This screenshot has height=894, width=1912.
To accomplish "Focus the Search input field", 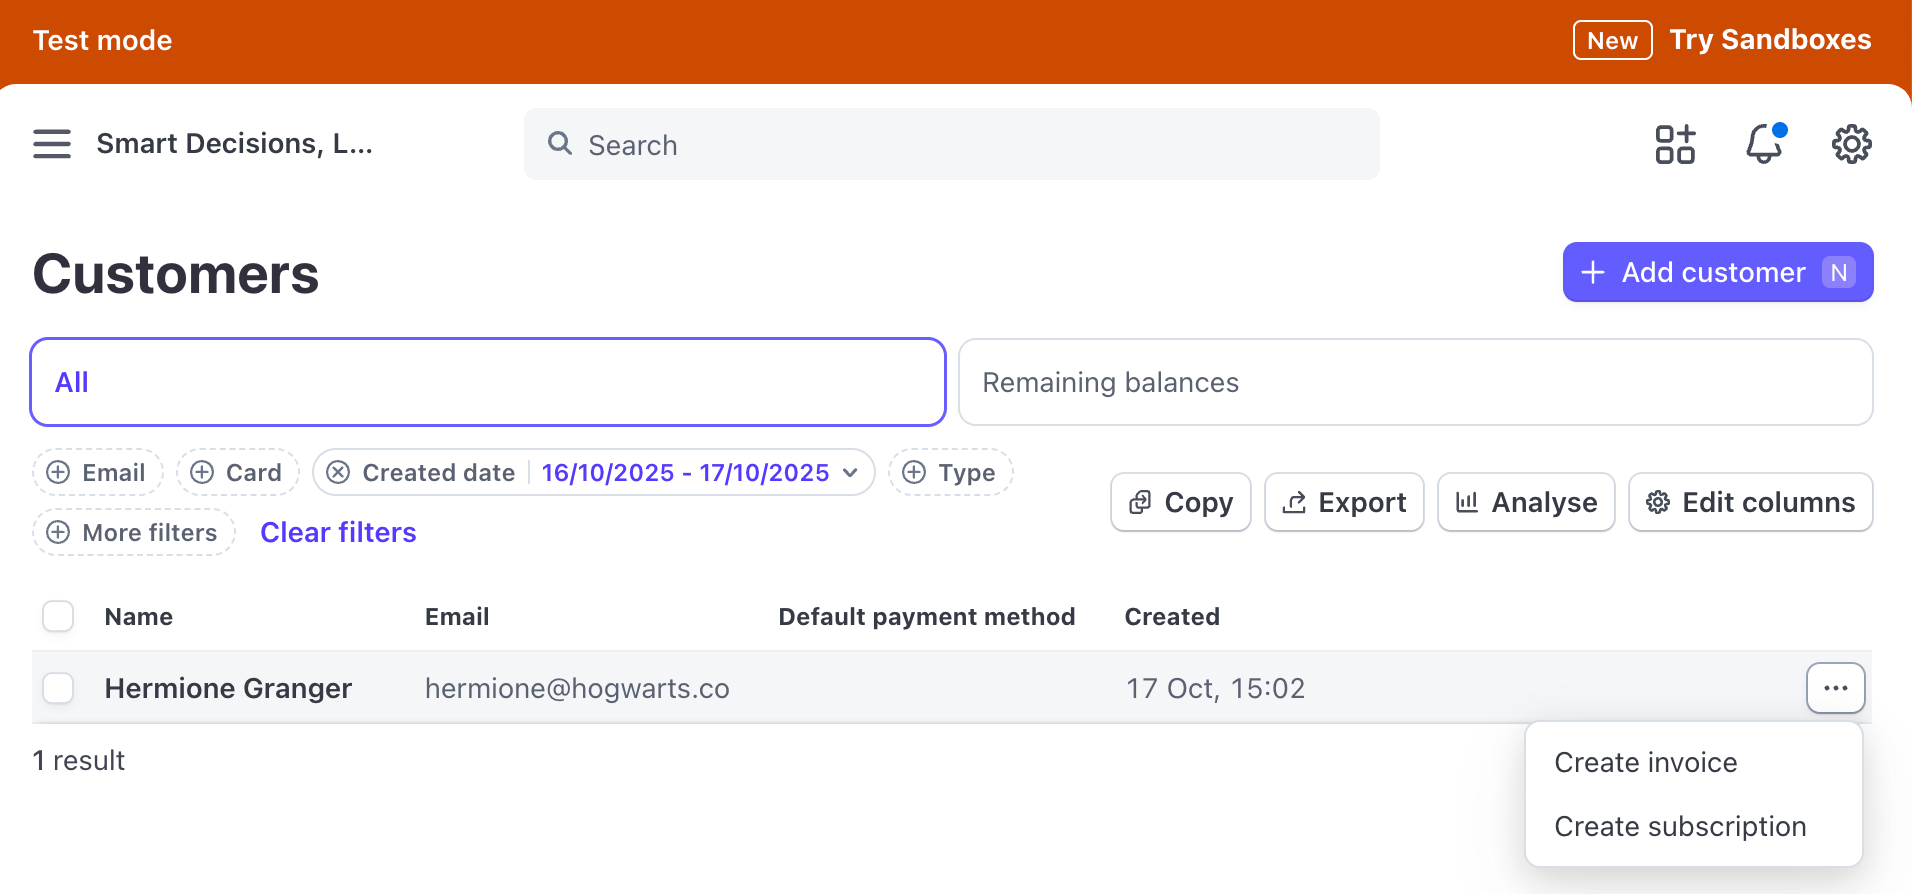I will pos(950,145).
